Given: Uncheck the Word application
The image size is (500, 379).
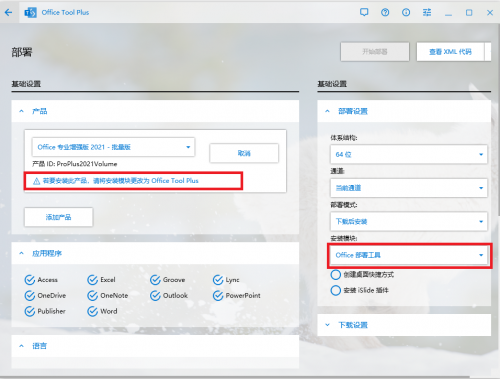Looking at the screenshot, I should (92, 311).
